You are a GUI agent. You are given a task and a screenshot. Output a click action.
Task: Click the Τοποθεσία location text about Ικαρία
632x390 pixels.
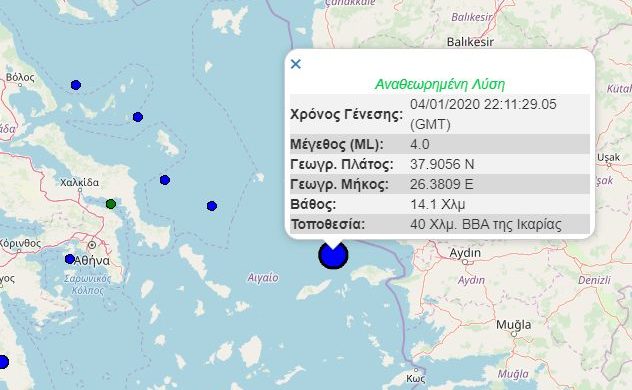pos(486,224)
